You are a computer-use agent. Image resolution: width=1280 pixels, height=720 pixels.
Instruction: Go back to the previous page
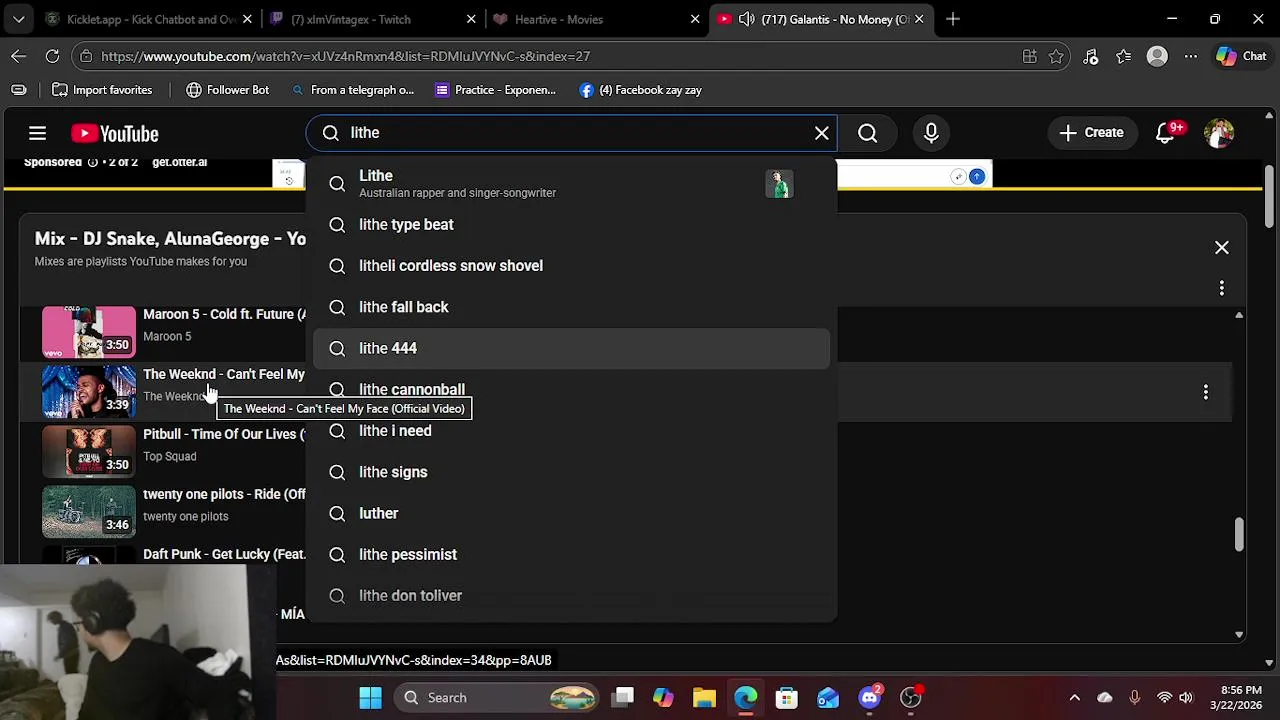coord(19,57)
